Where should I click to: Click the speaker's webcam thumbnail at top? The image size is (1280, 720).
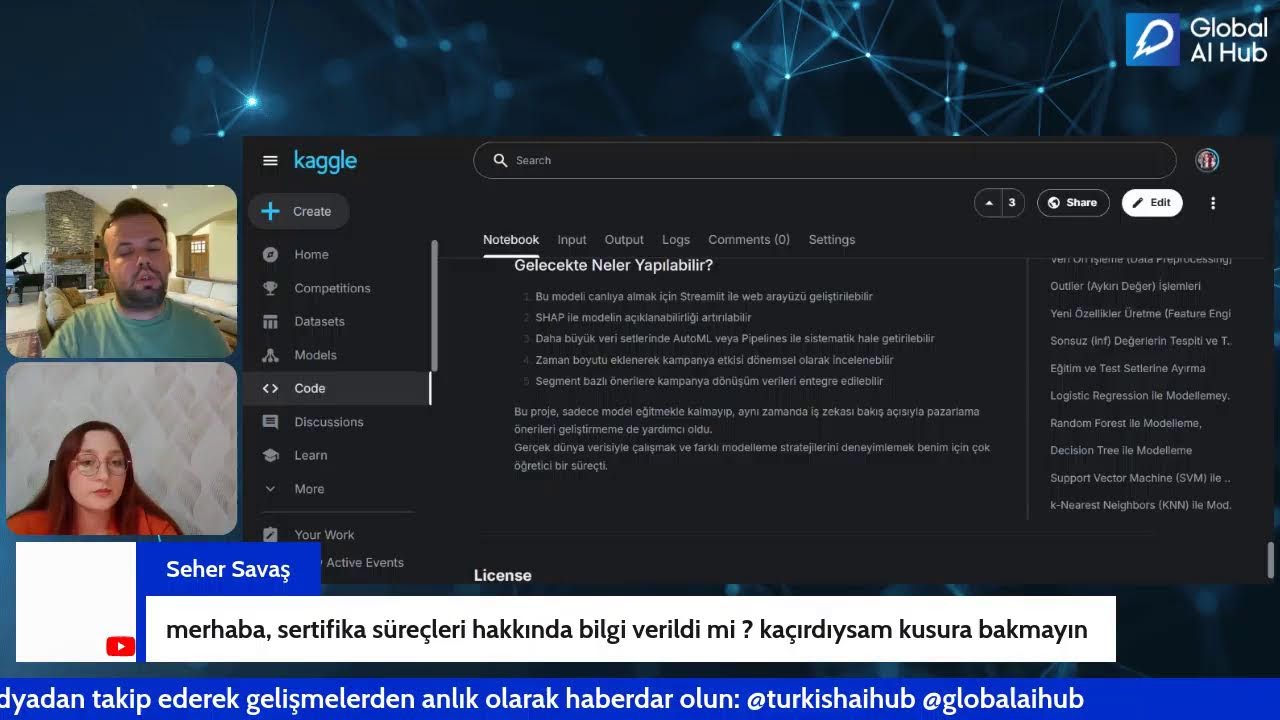pyautogui.click(x=121, y=271)
